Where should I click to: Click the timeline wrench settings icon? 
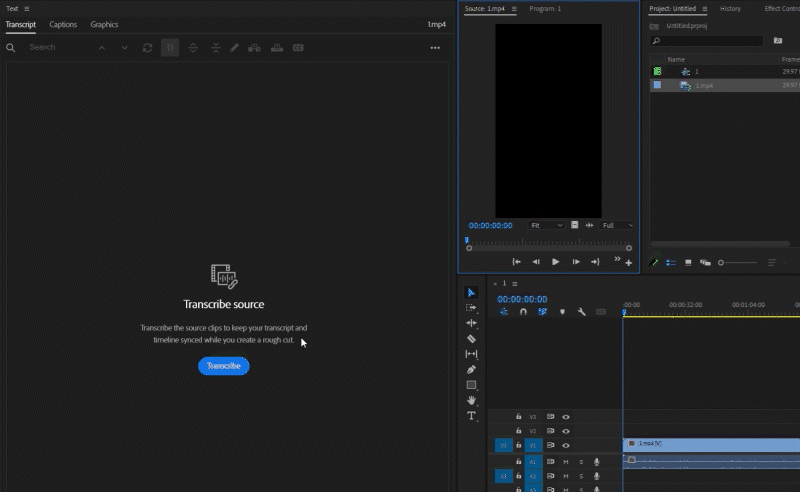[x=582, y=312]
